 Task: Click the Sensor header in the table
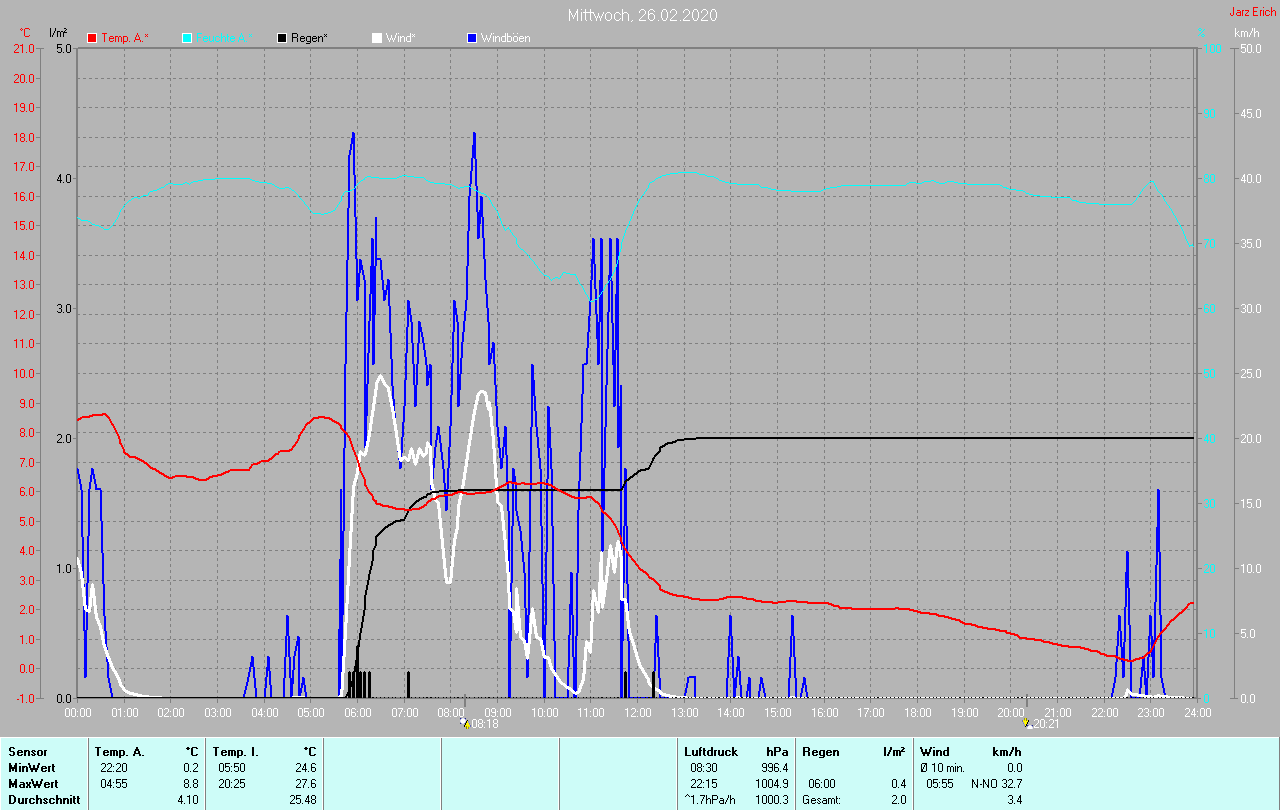pyautogui.click(x=27, y=751)
